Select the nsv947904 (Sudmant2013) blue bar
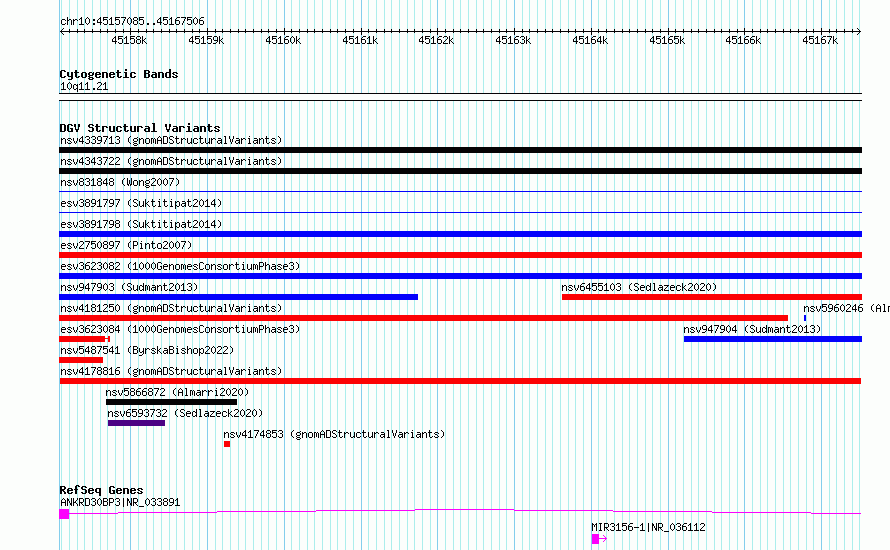890x550 pixels. tap(773, 339)
